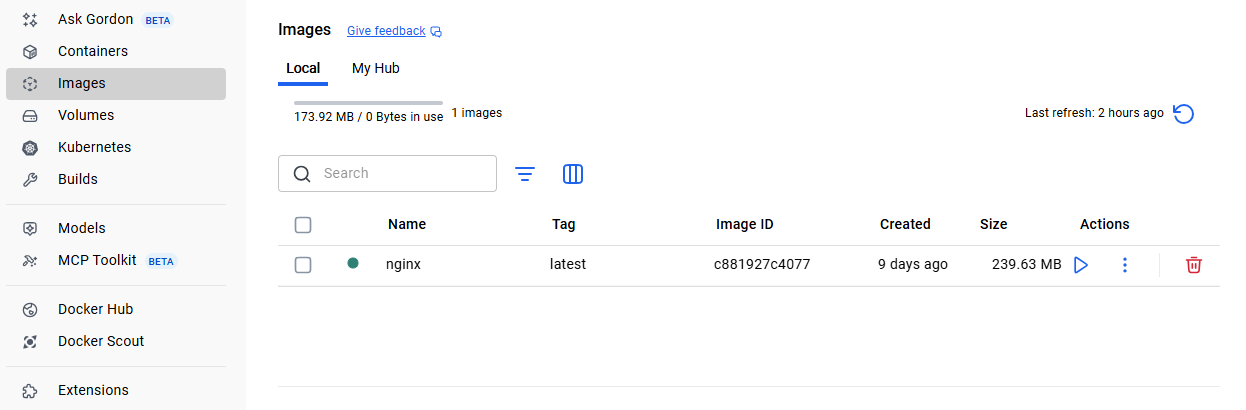Focus the Search input field
Viewport: 1246px width, 410px height.
coord(387,173)
